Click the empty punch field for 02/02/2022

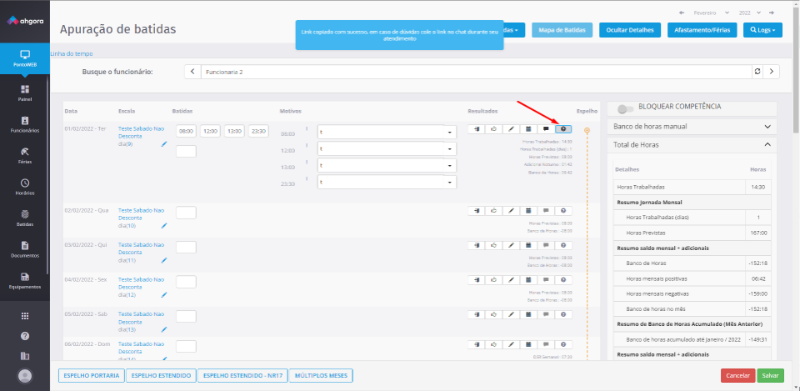(x=186, y=212)
